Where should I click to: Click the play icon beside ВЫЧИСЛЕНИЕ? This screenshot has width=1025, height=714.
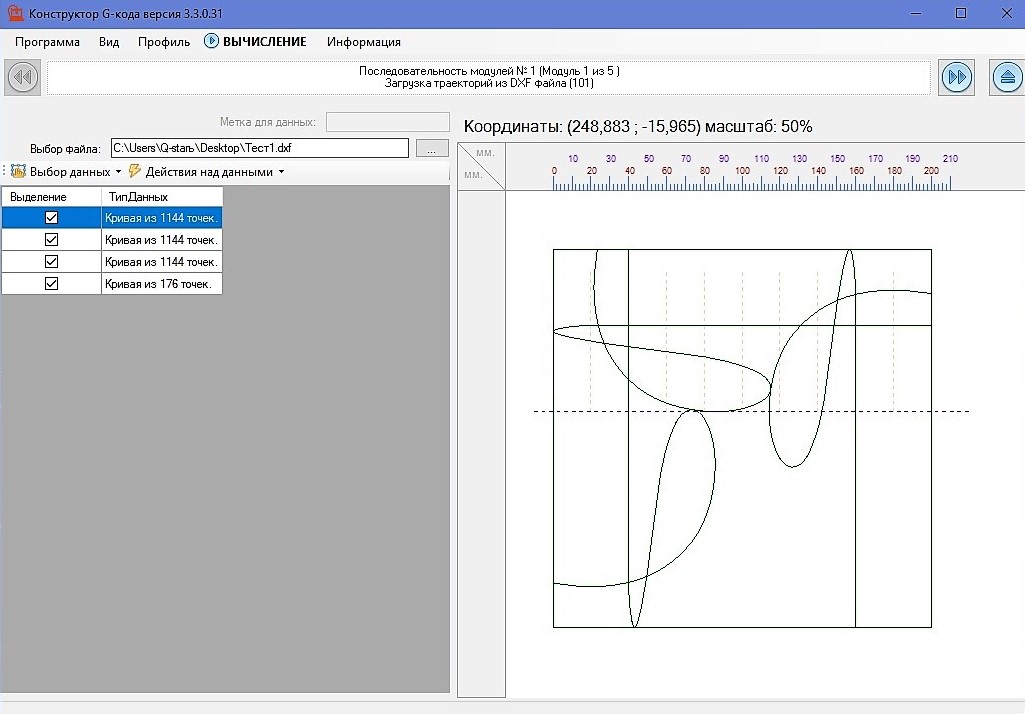tap(211, 41)
